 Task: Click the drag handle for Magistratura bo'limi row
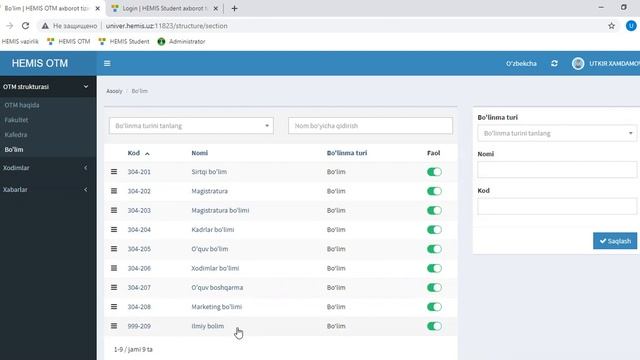click(114, 210)
